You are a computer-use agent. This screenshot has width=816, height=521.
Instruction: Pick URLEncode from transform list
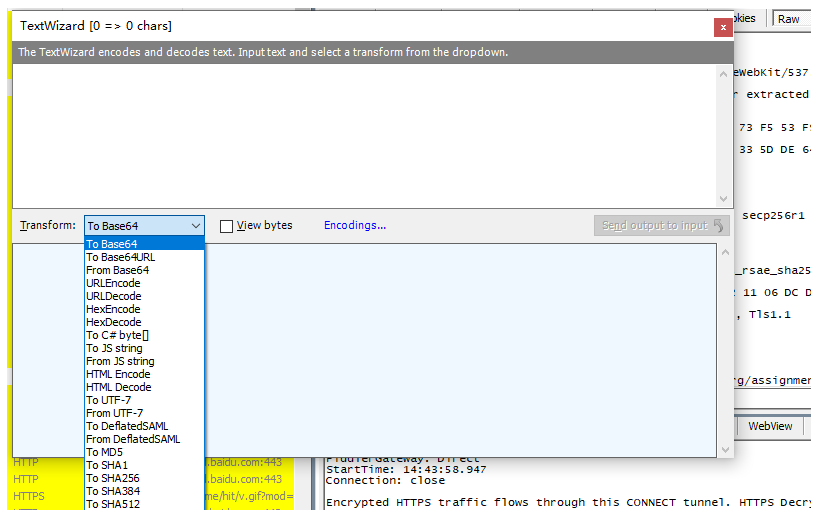[x=144, y=283]
